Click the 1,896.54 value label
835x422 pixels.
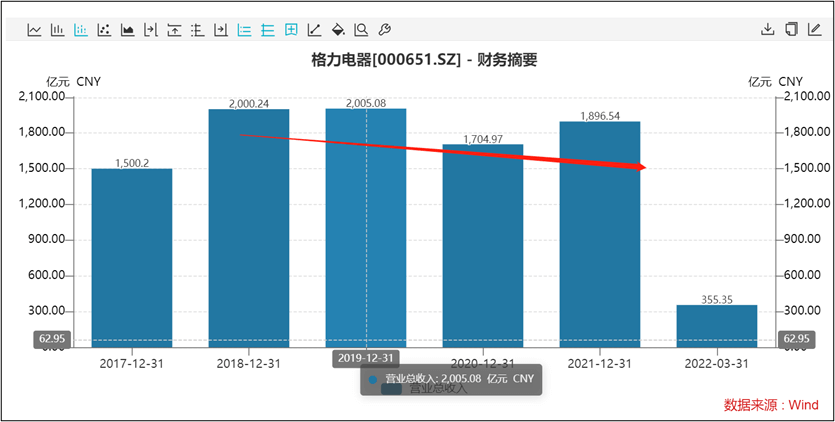pyautogui.click(x=600, y=116)
